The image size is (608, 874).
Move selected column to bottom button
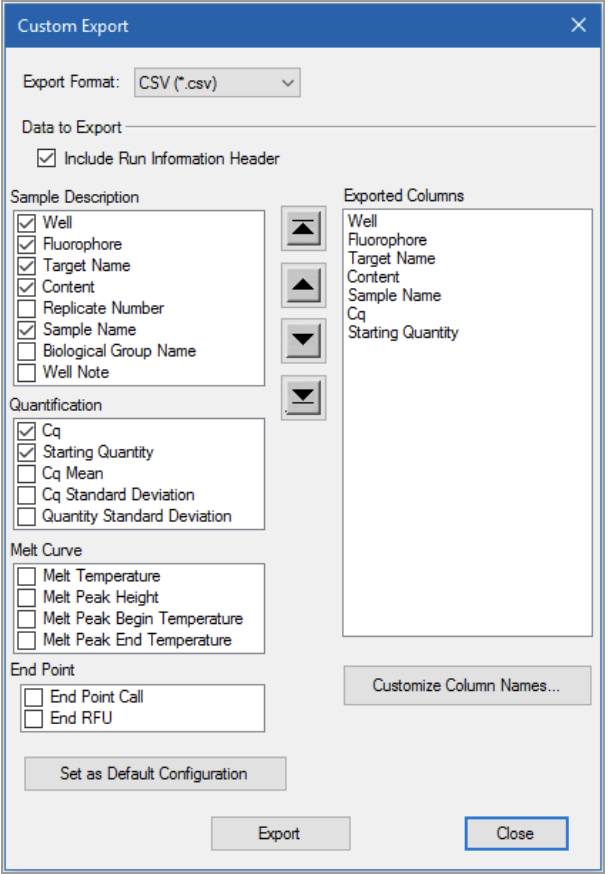303,397
